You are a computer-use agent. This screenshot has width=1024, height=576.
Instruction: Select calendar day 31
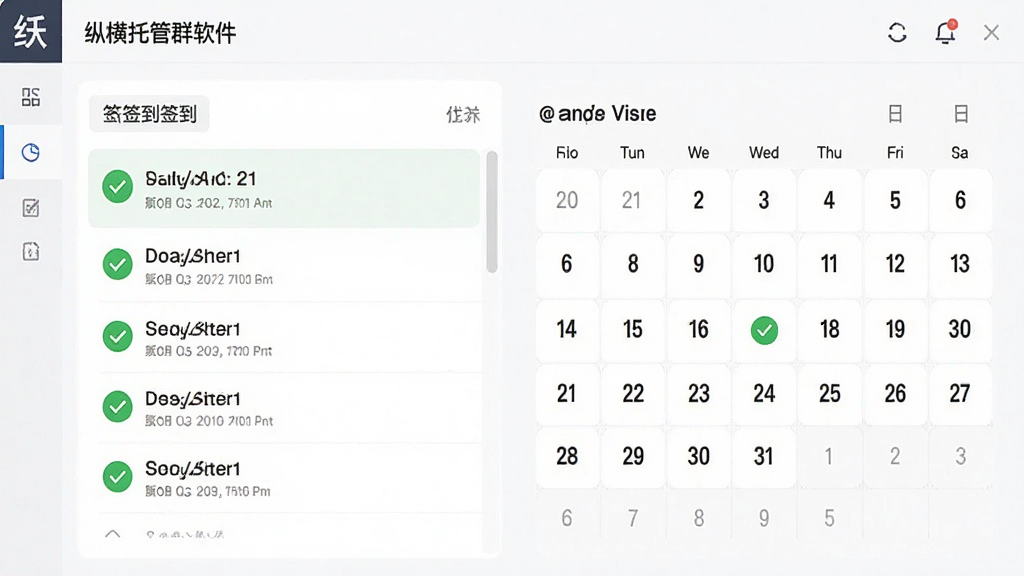(764, 456)
